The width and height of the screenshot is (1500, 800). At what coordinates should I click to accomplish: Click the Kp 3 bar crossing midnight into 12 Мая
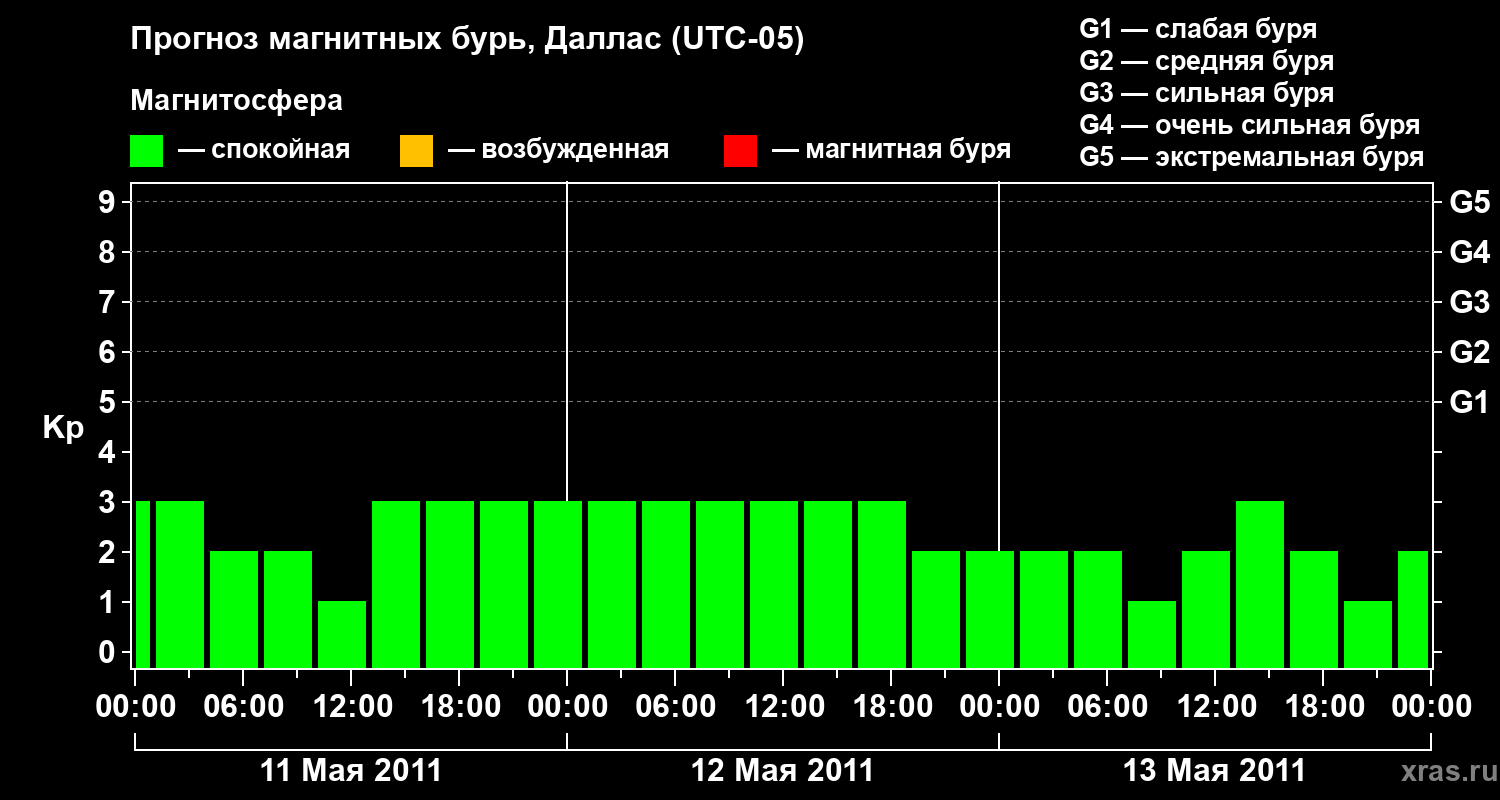coord(558,584)
